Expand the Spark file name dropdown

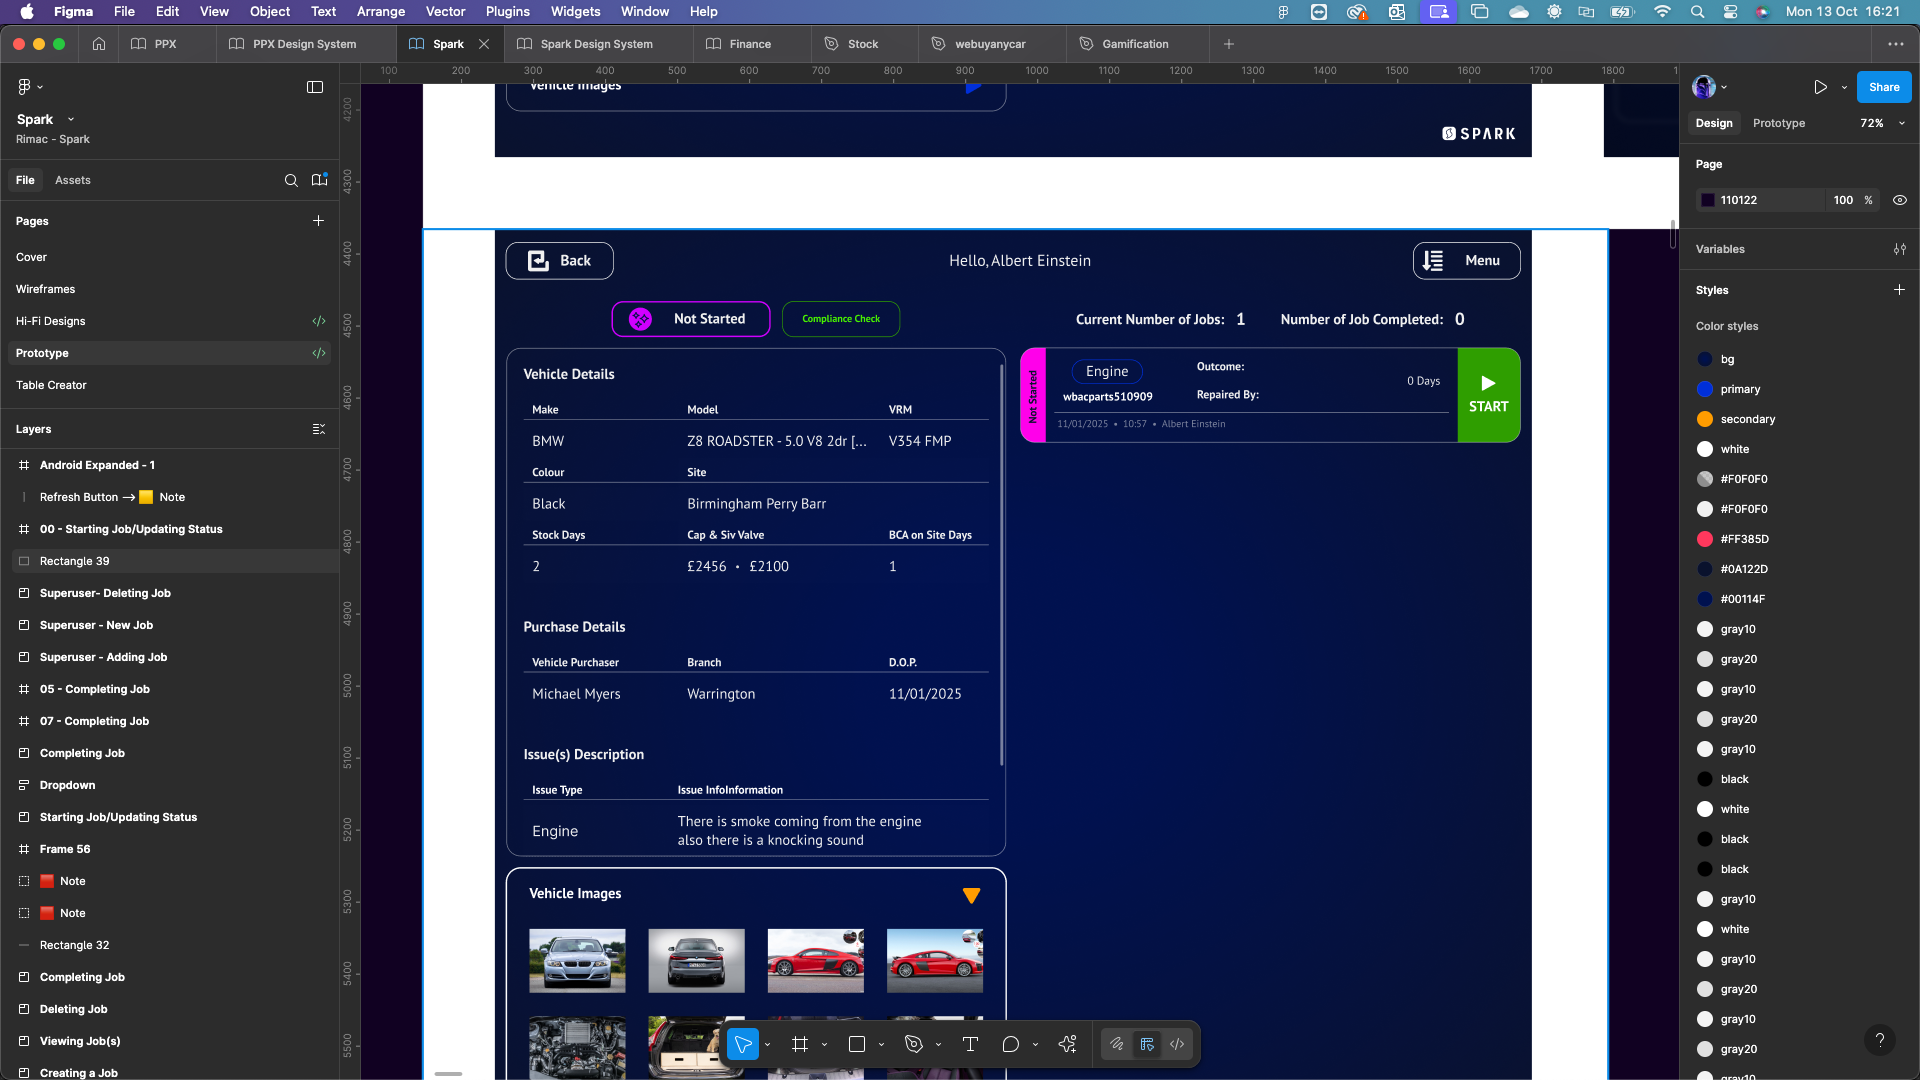pyautogui.click(x=71, y=119)
